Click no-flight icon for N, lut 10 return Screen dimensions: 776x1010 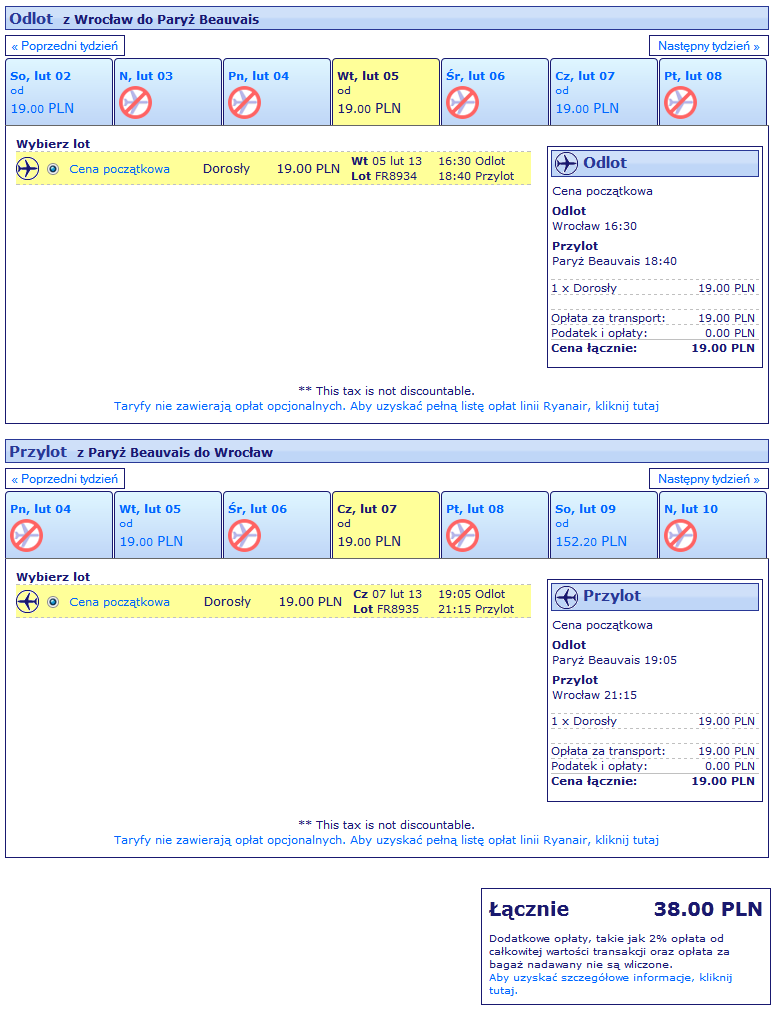click(680, 536)
